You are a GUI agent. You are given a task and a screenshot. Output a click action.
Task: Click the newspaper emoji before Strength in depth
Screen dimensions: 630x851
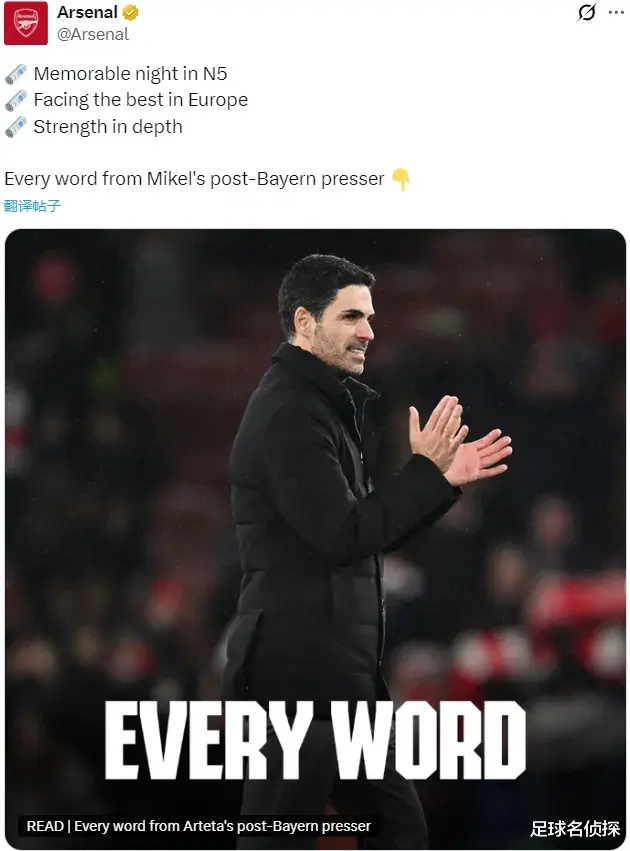[16, 127]
